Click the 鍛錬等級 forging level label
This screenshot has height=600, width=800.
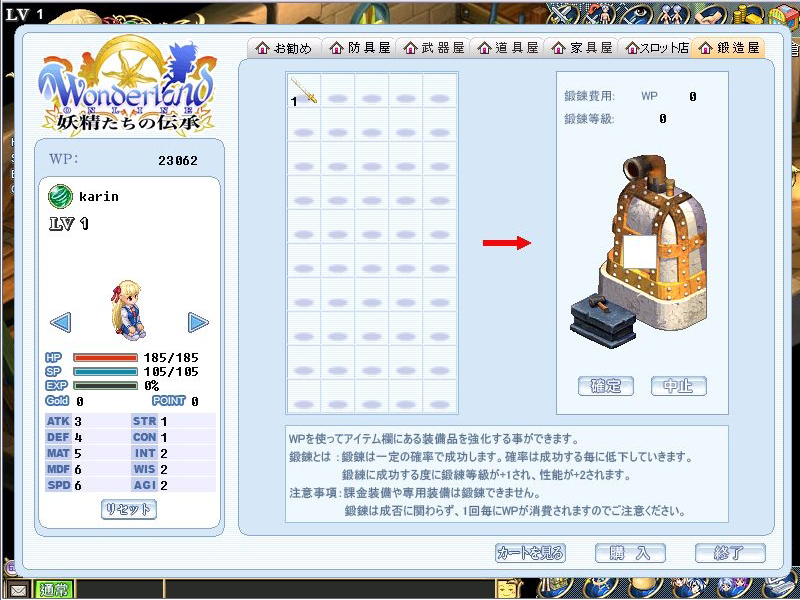coord(589,119)
